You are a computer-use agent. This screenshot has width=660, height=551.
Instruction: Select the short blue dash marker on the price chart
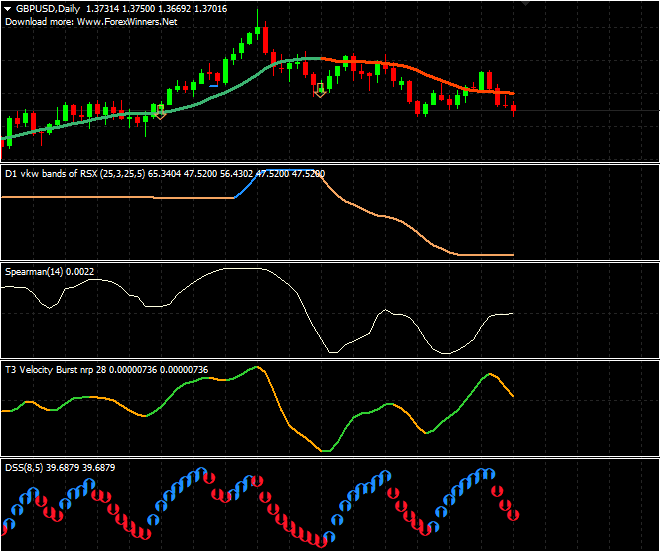coord(214,86)
